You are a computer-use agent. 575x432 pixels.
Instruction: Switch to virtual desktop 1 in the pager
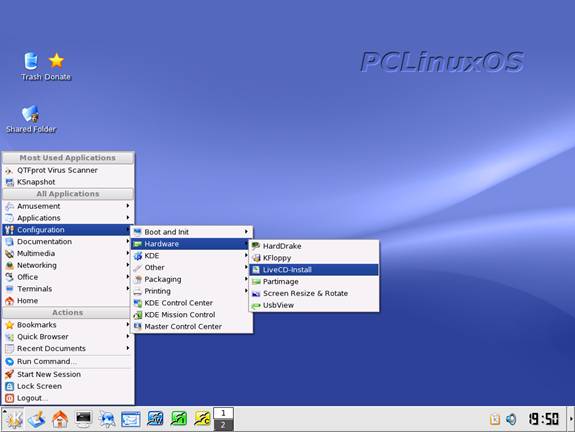[x=223, y=413]
